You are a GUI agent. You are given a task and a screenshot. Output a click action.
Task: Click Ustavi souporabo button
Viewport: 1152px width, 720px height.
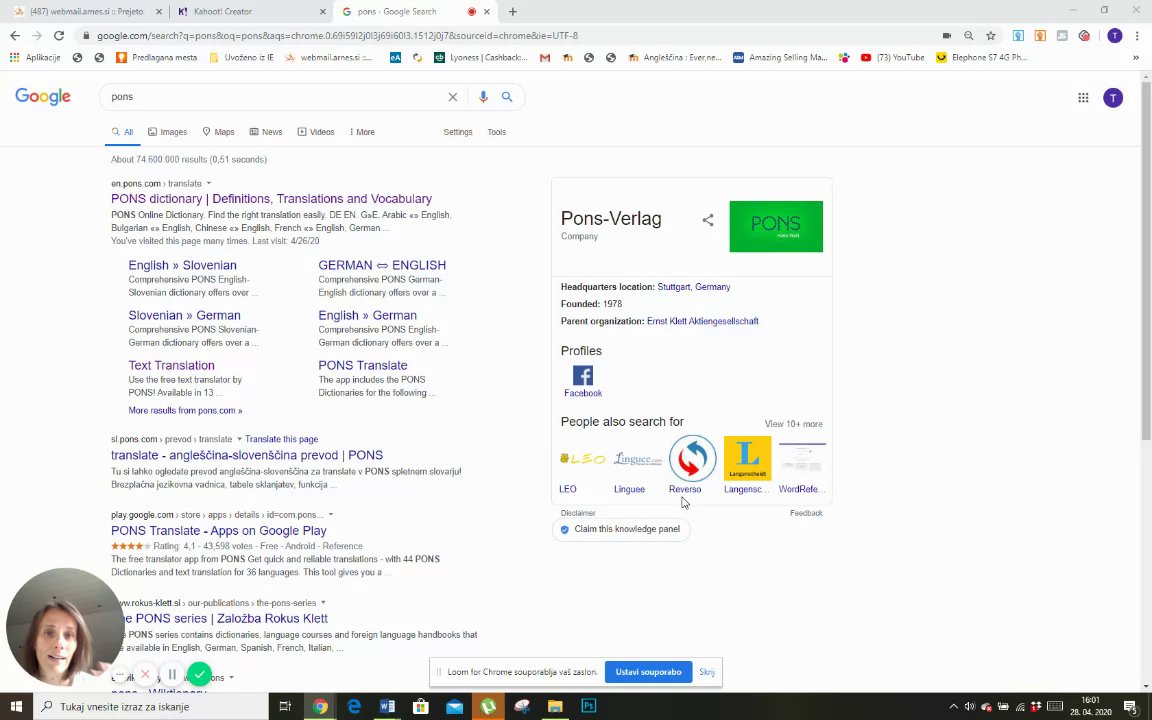pyautogui.click(x=648, y=672)
